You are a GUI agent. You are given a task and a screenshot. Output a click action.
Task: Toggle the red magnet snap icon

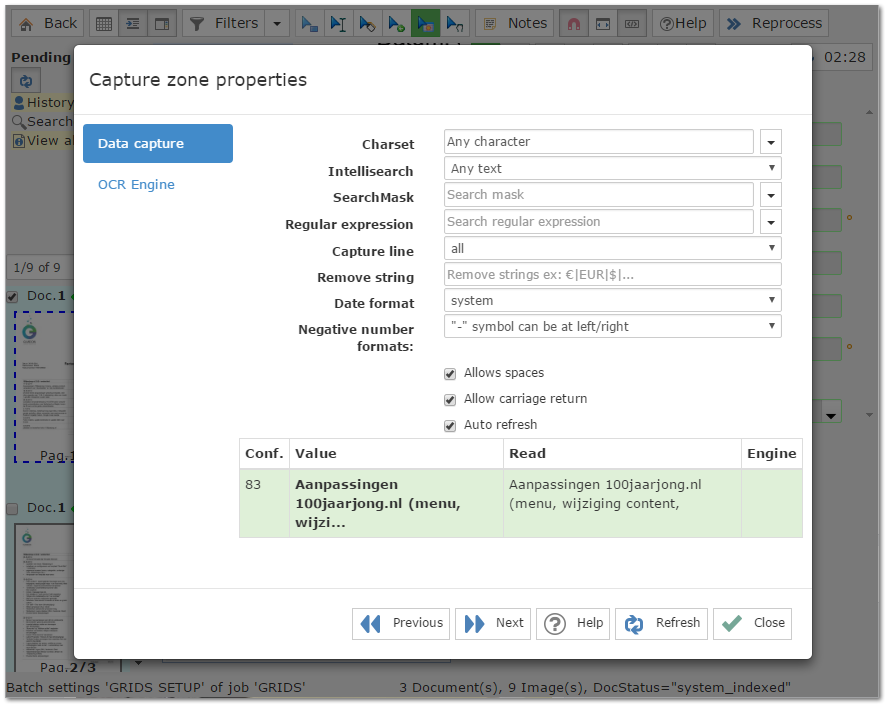[x=574, y=24]
